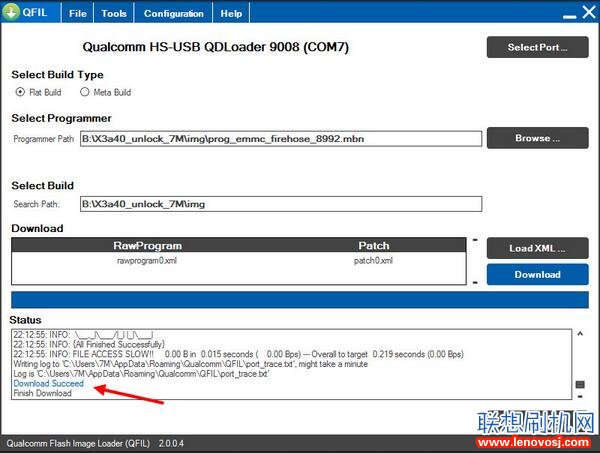The image size is (600, 453).
Task: Close the QFIL window
Action: point(589,12)
